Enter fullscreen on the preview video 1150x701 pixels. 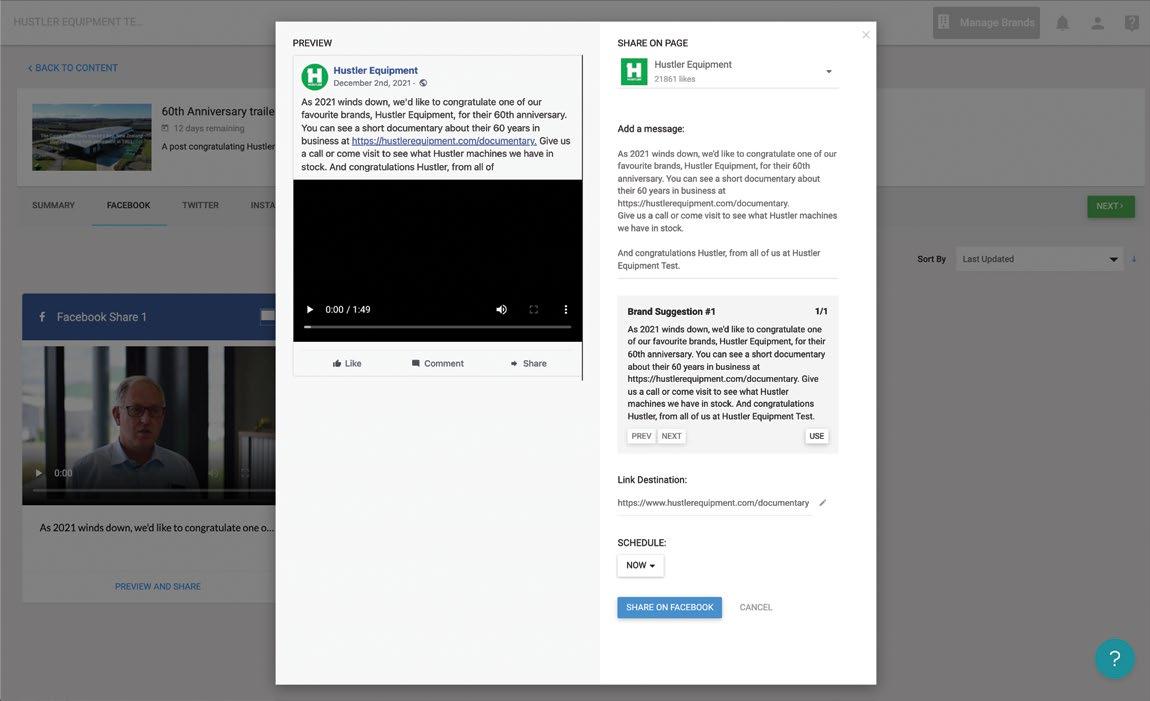click(534, 309)
